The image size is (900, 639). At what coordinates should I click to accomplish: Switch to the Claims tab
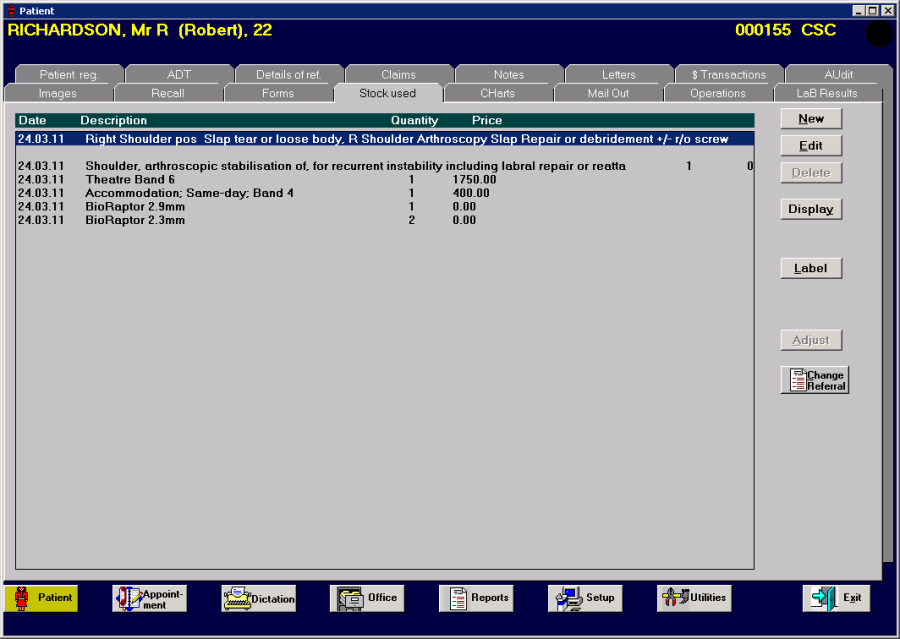coord(398,75)
